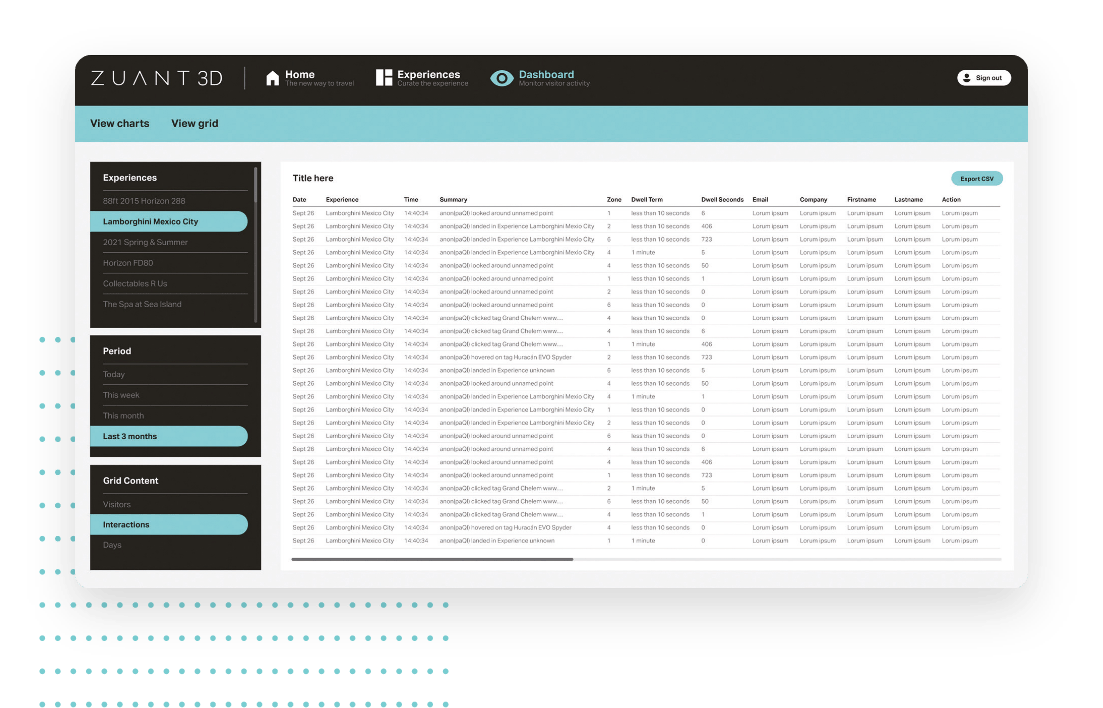Select Days under Grid Content
Viewport: 1103px width, 708px height.
(112, 545)
